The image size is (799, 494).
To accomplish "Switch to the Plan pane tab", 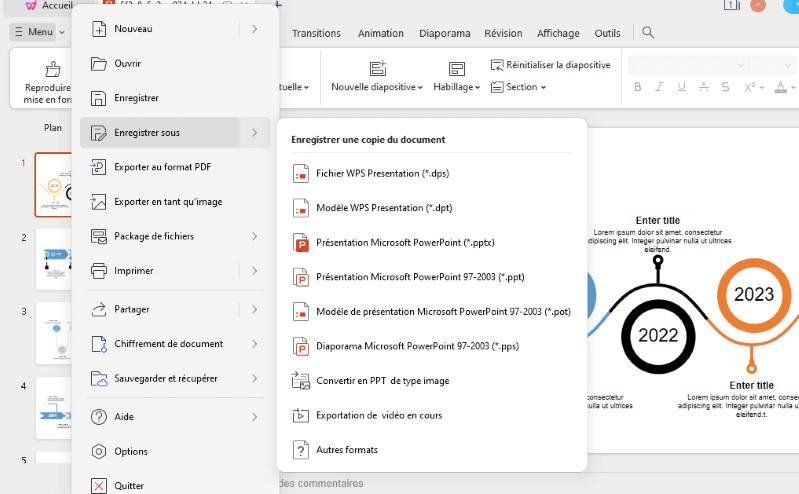I will [52, 128].
